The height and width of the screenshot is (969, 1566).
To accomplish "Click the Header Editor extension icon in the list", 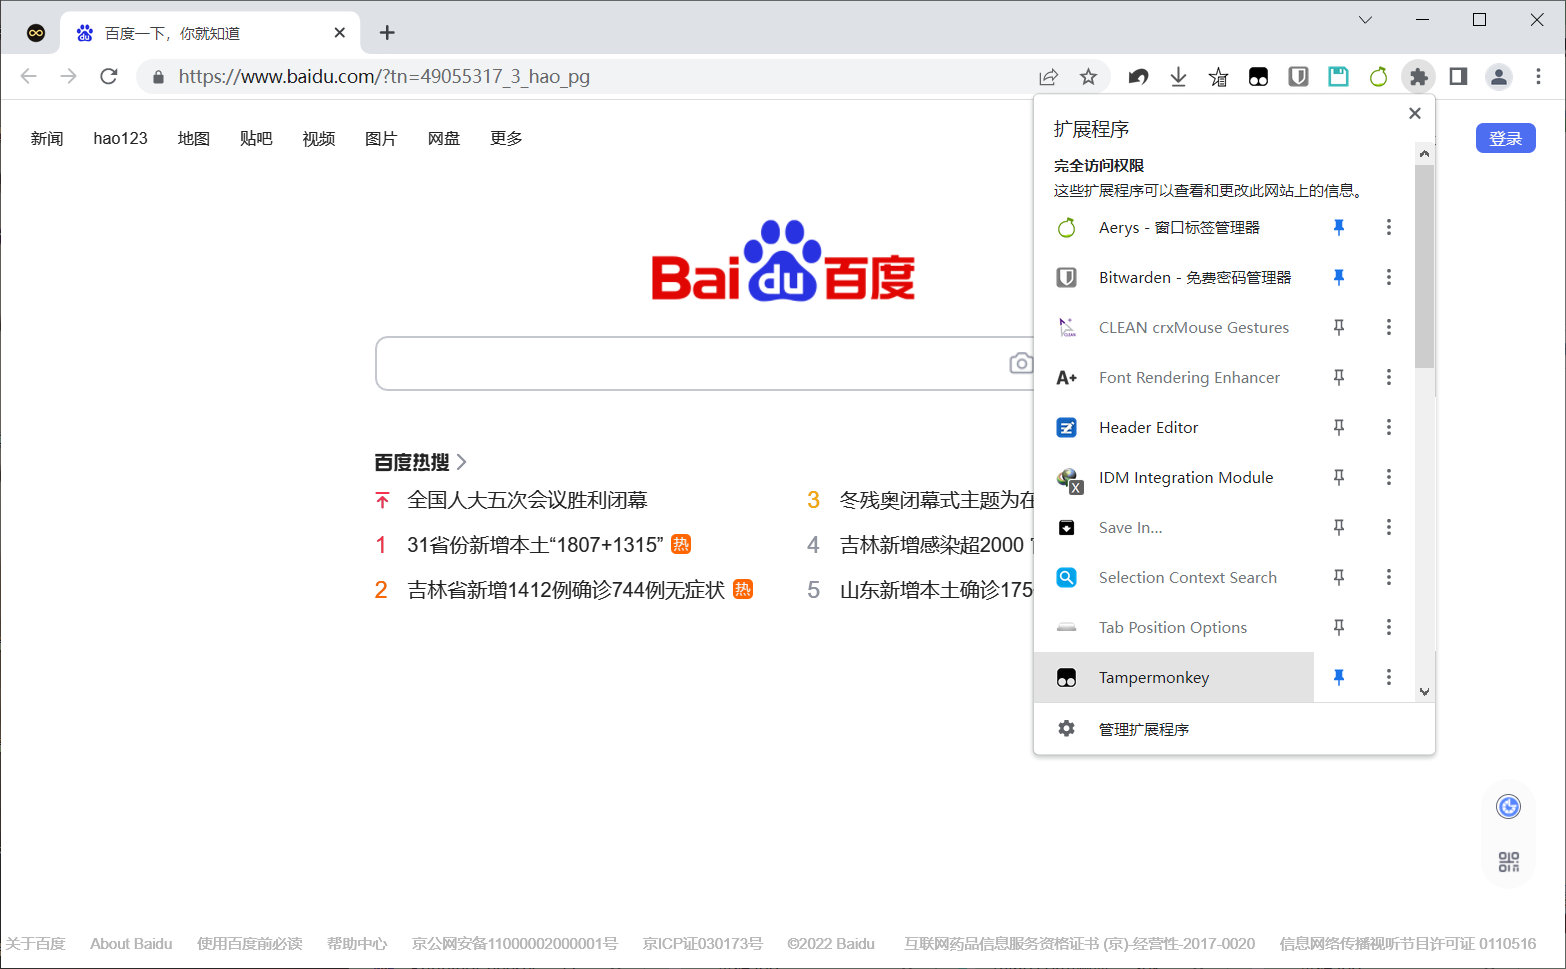I will 1067,428.
